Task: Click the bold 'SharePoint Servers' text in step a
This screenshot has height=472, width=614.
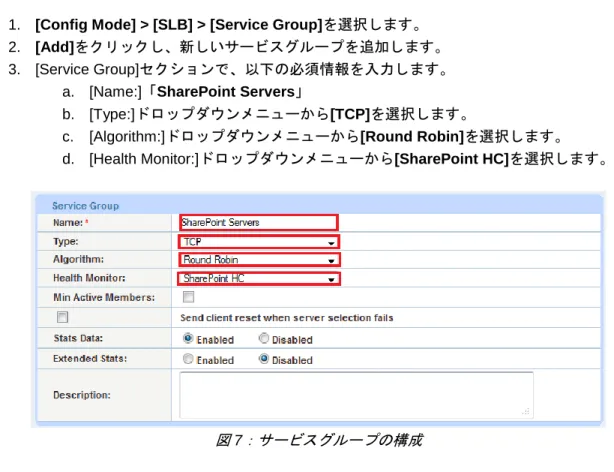Action: tap(226, 92)
